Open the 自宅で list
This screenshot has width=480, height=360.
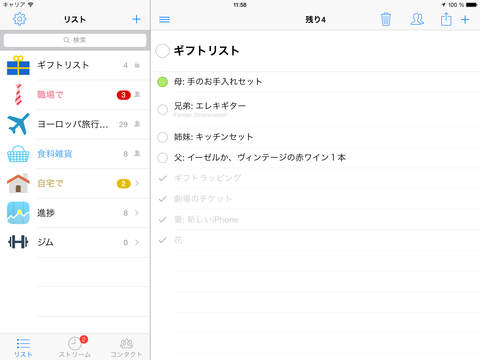(75, 183)
